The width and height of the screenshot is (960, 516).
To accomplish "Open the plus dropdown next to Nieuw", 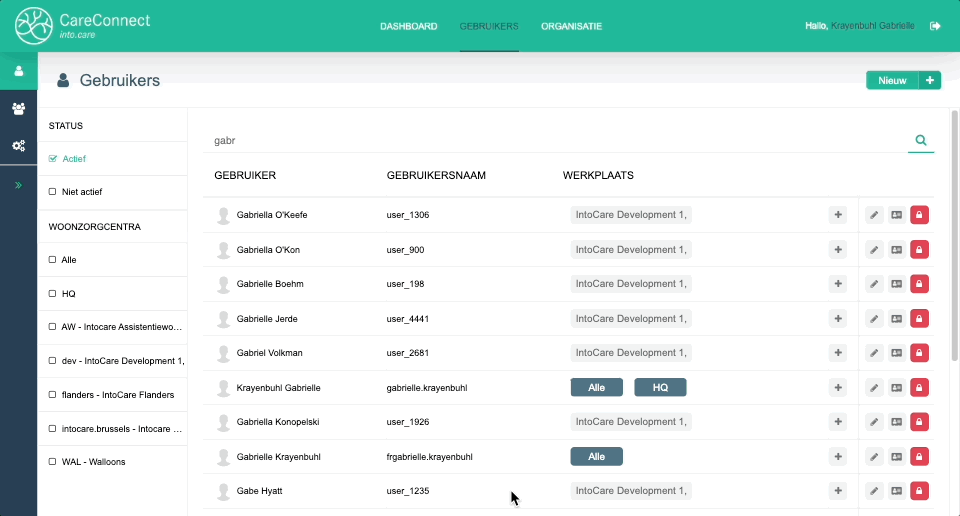I will point(930,80).
